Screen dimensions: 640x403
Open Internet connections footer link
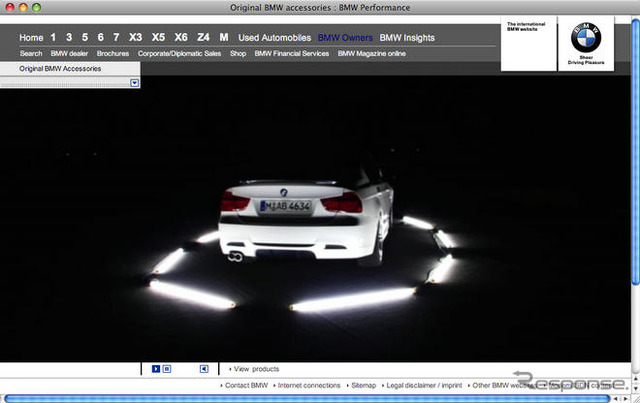[x=309, y=385]
